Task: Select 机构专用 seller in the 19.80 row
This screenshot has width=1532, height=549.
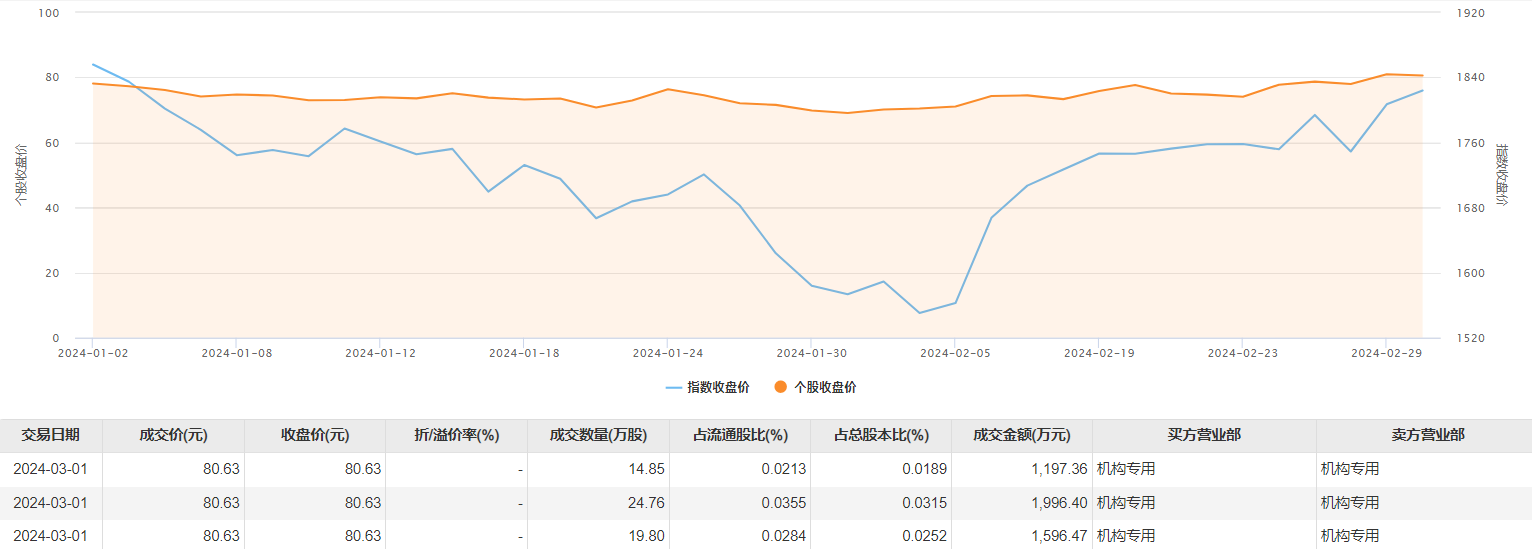Action: (x=1350, y=536)
